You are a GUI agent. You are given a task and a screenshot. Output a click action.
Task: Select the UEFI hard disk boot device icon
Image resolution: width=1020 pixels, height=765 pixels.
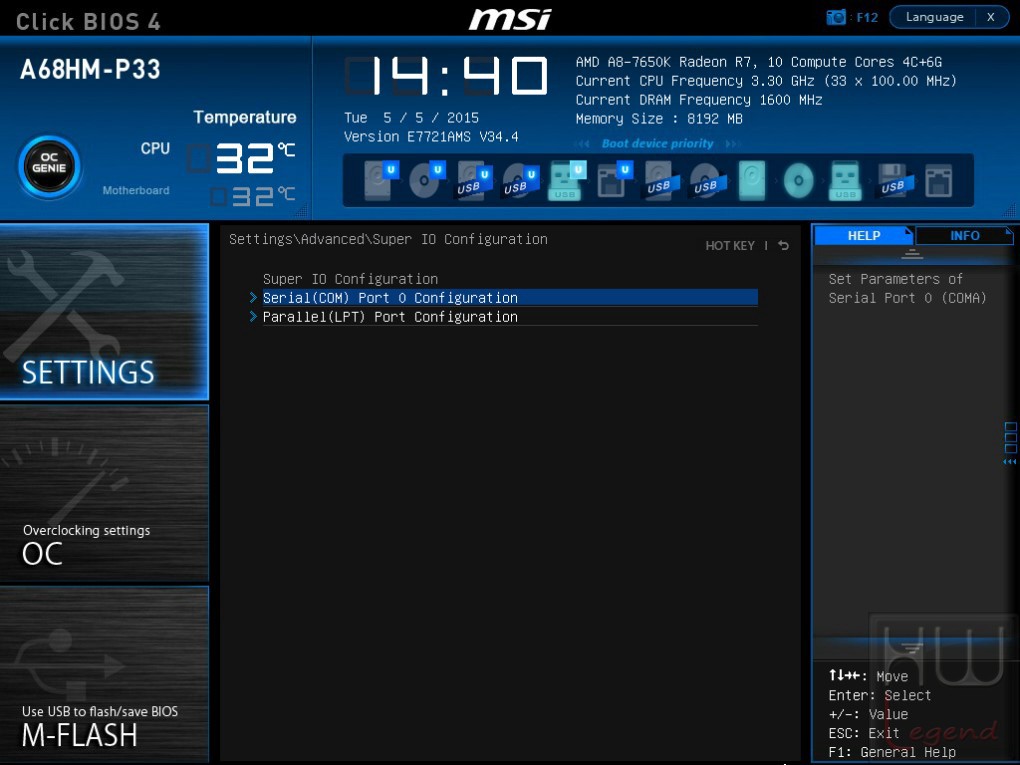click(380, 180)
